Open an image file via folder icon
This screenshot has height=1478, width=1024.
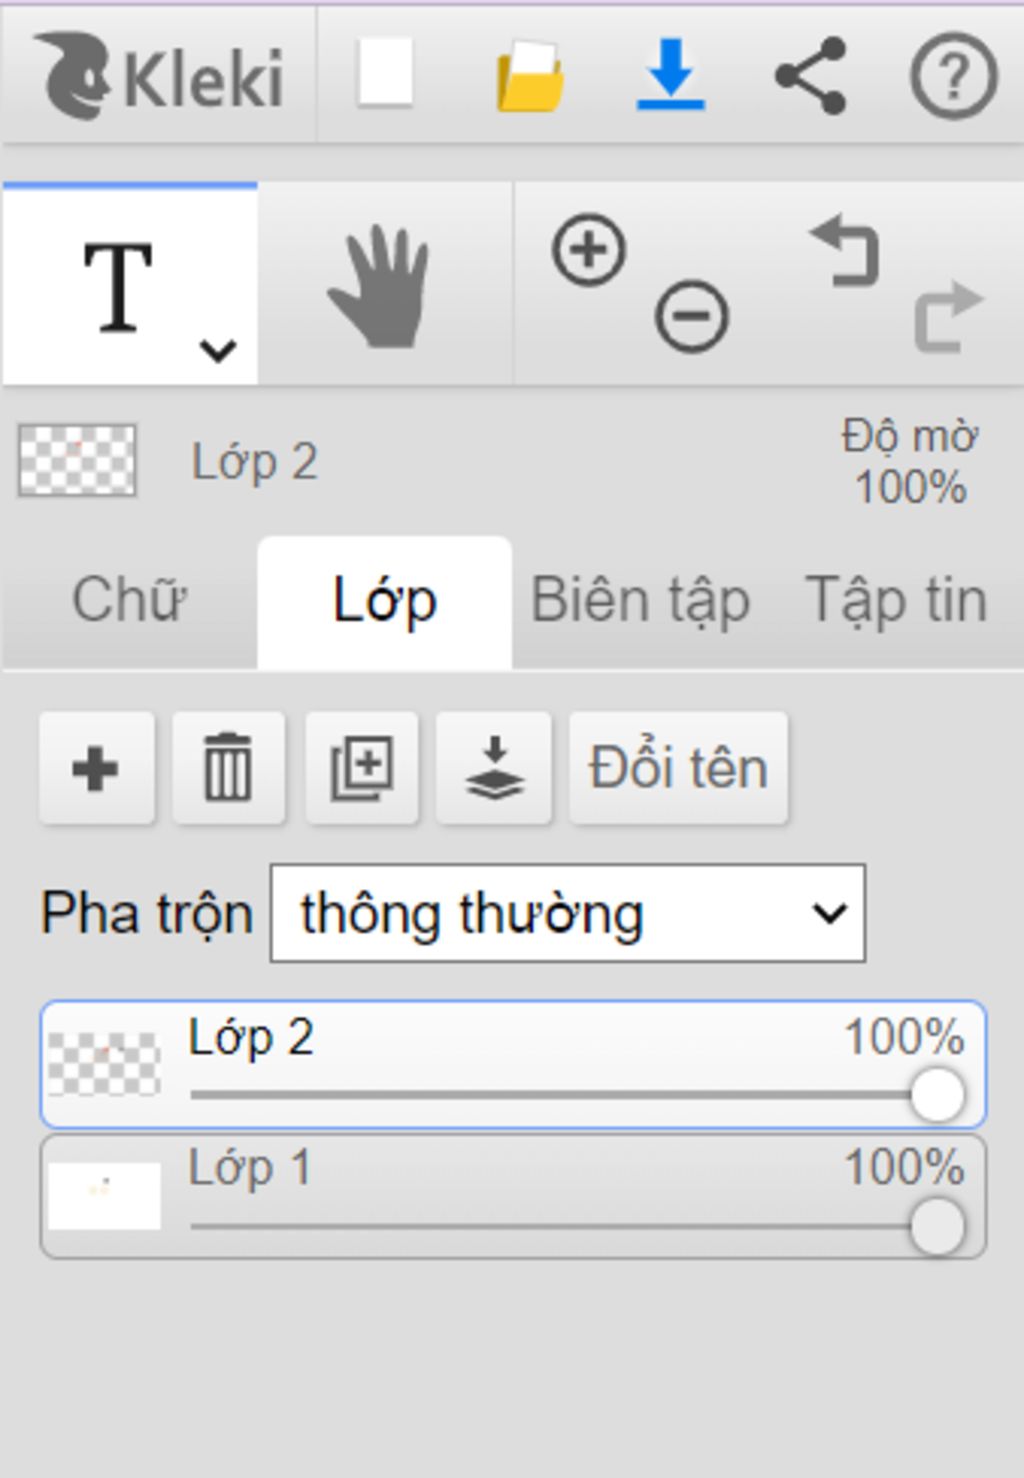coord(530,75)
